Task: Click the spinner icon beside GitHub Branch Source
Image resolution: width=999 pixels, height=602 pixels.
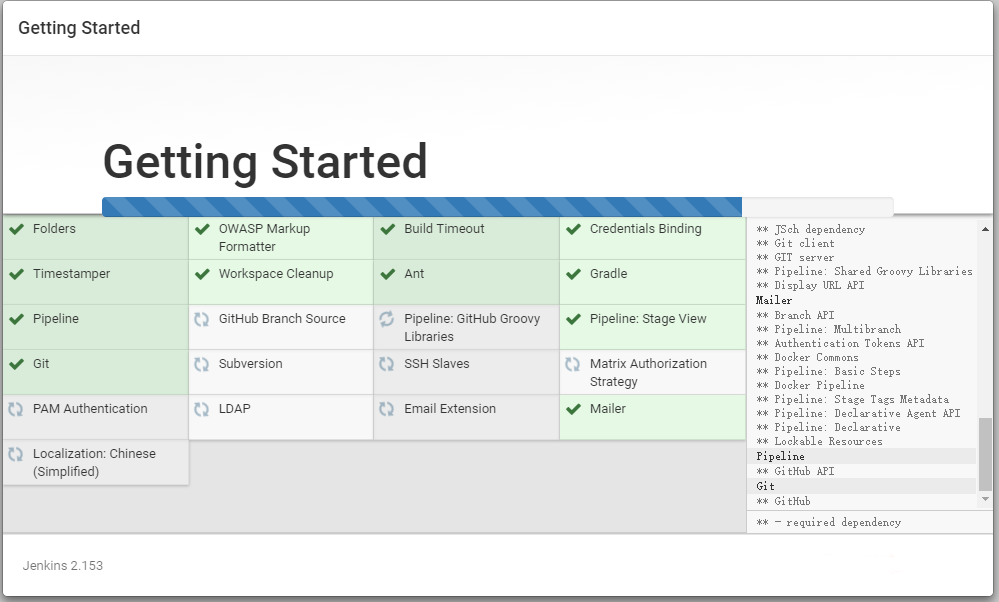Action: click(x=202, y=319)
